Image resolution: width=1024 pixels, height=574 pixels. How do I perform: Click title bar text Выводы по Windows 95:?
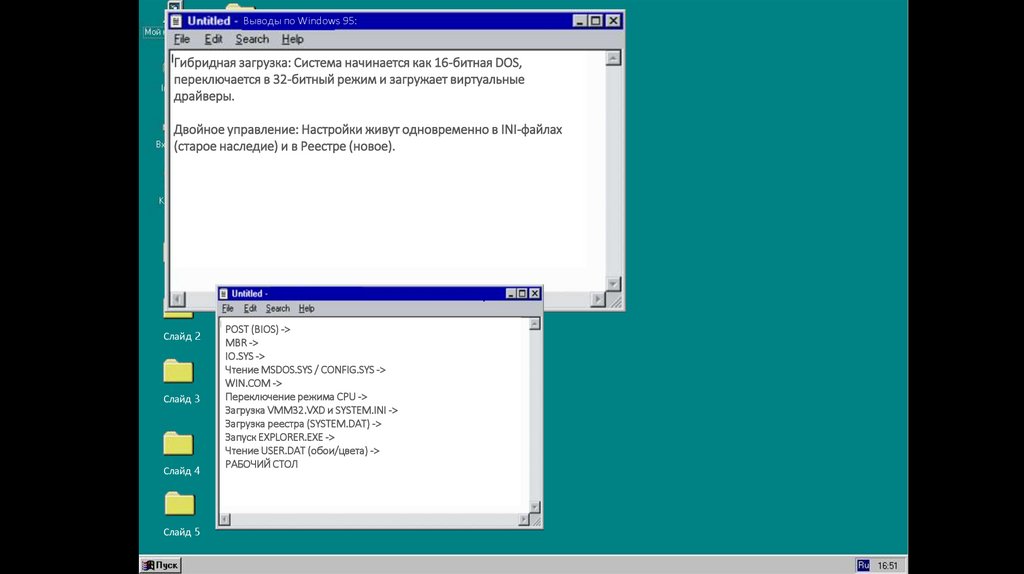[300, 21]
